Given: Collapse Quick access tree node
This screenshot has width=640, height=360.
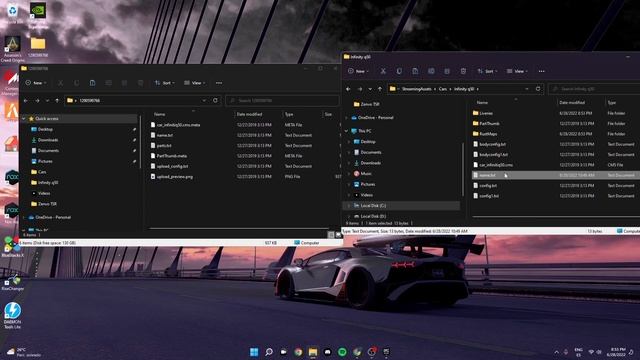Looking at the screenshot, I should pyautogui.click(x=24, y=118).
